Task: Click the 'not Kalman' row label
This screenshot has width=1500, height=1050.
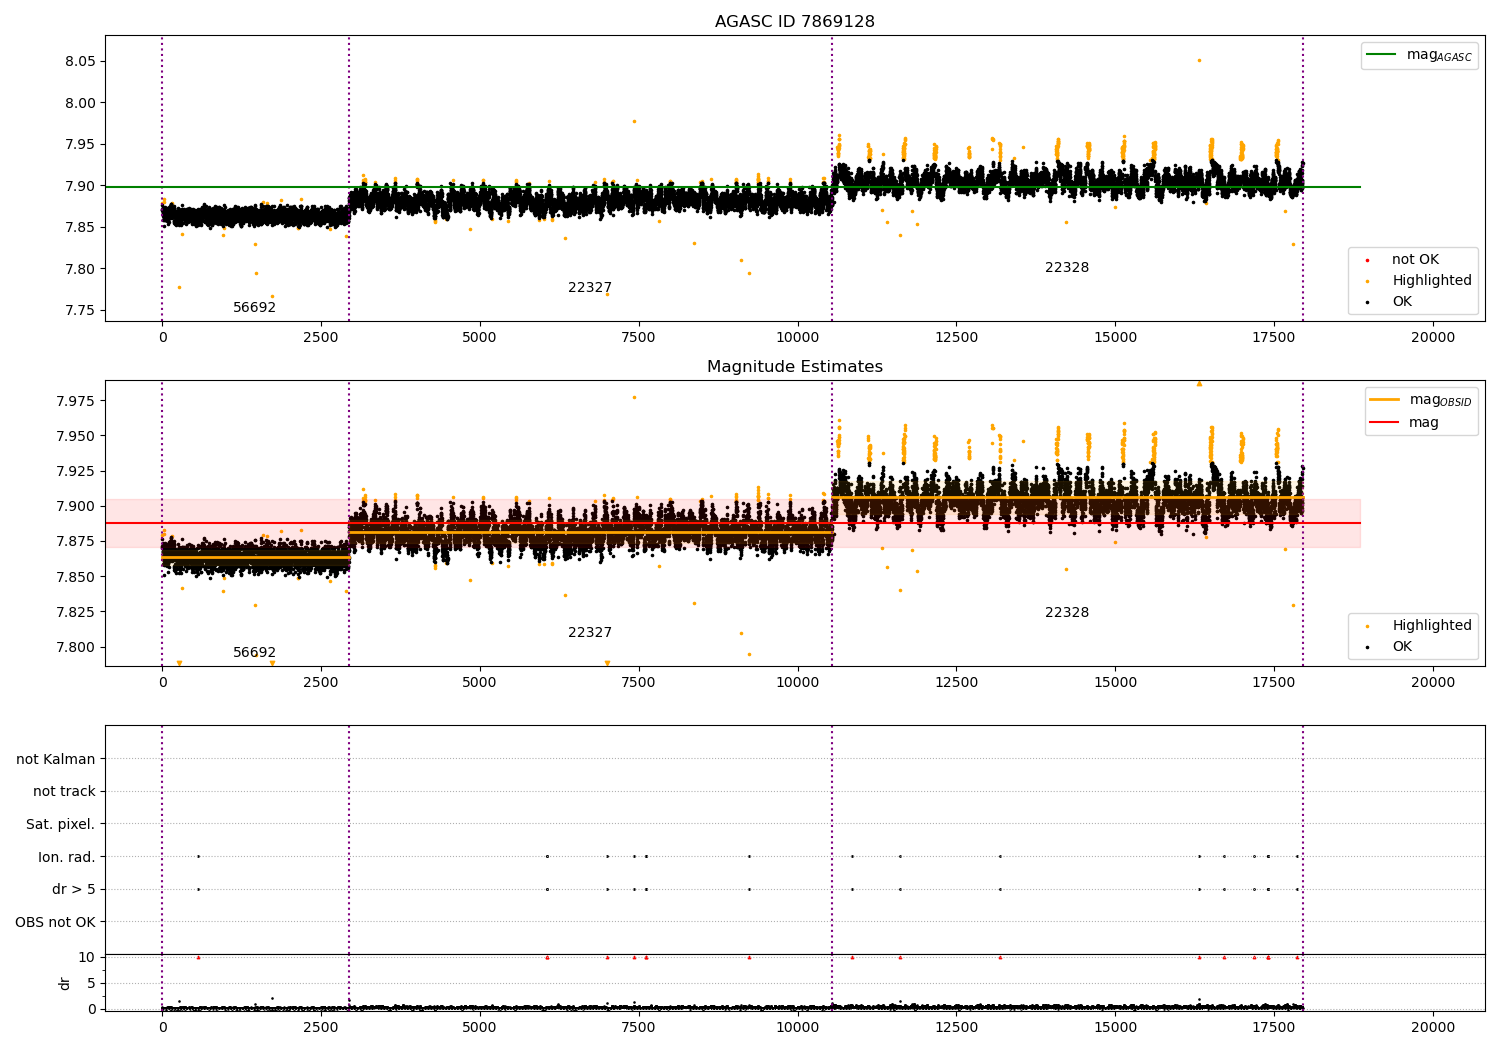Action: pyautogui.click(x=56, y=759)
